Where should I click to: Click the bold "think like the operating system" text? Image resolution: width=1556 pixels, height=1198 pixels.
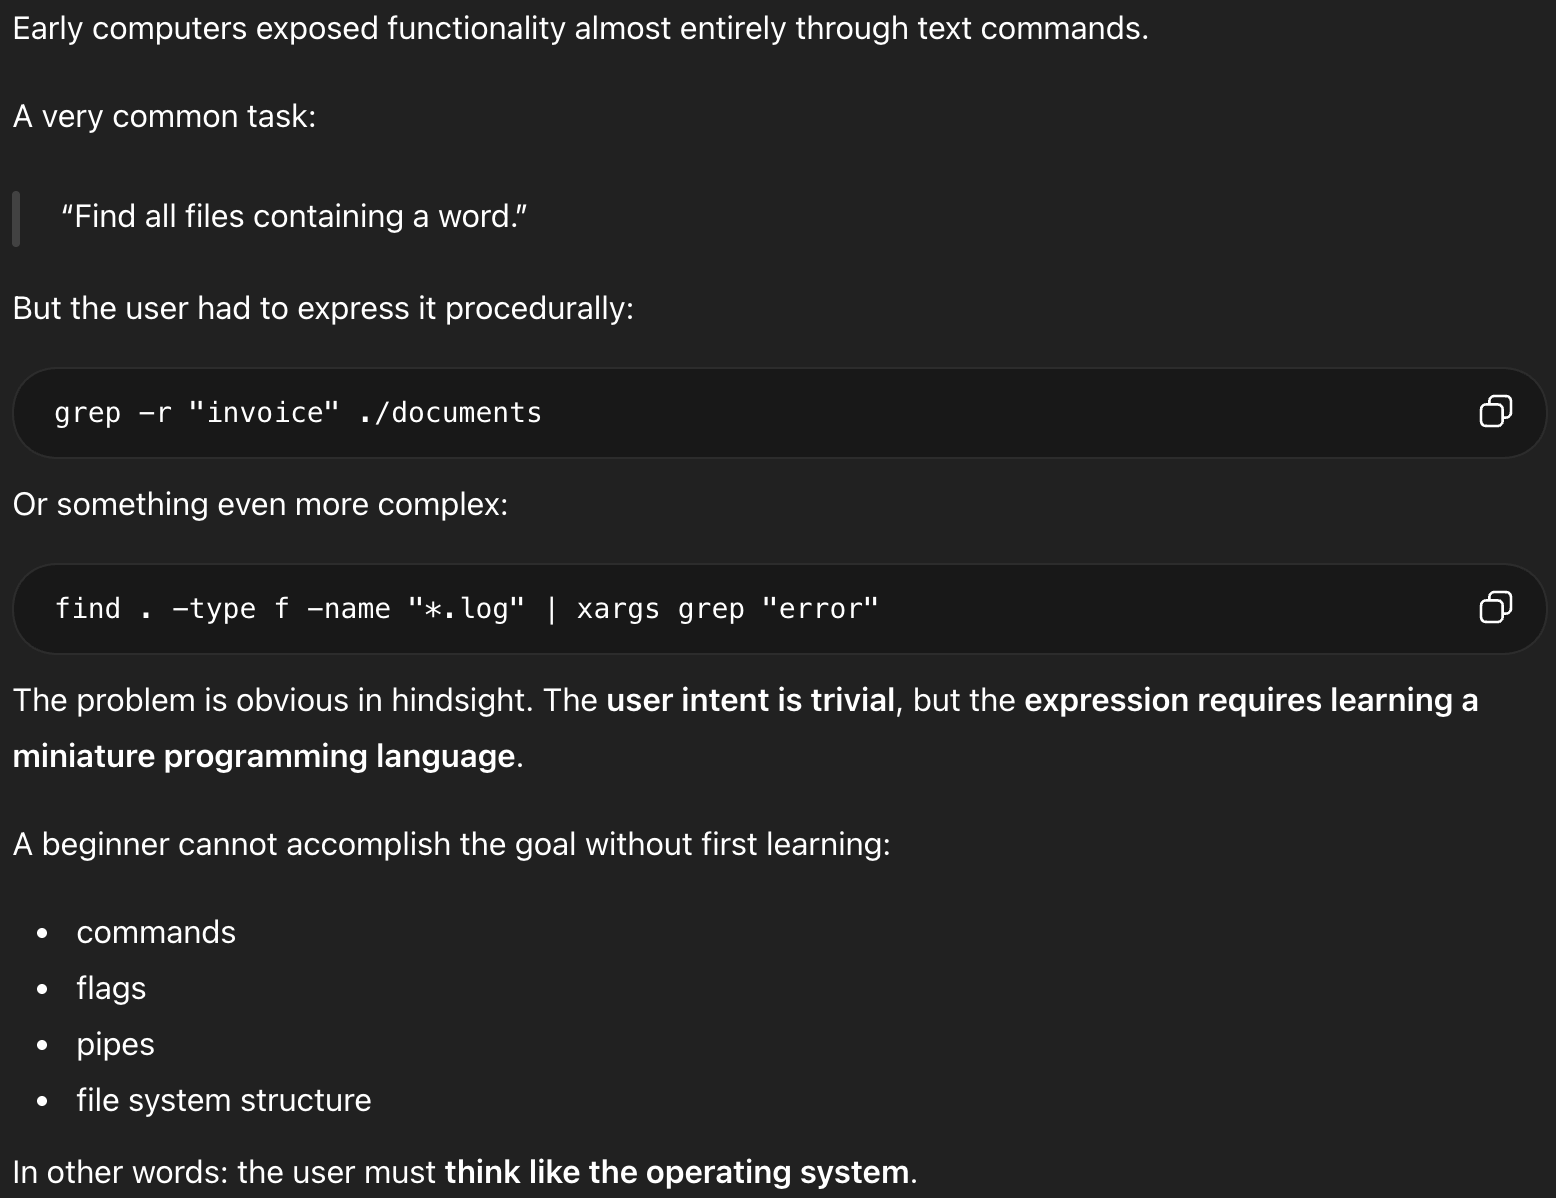coord(677,1172)
